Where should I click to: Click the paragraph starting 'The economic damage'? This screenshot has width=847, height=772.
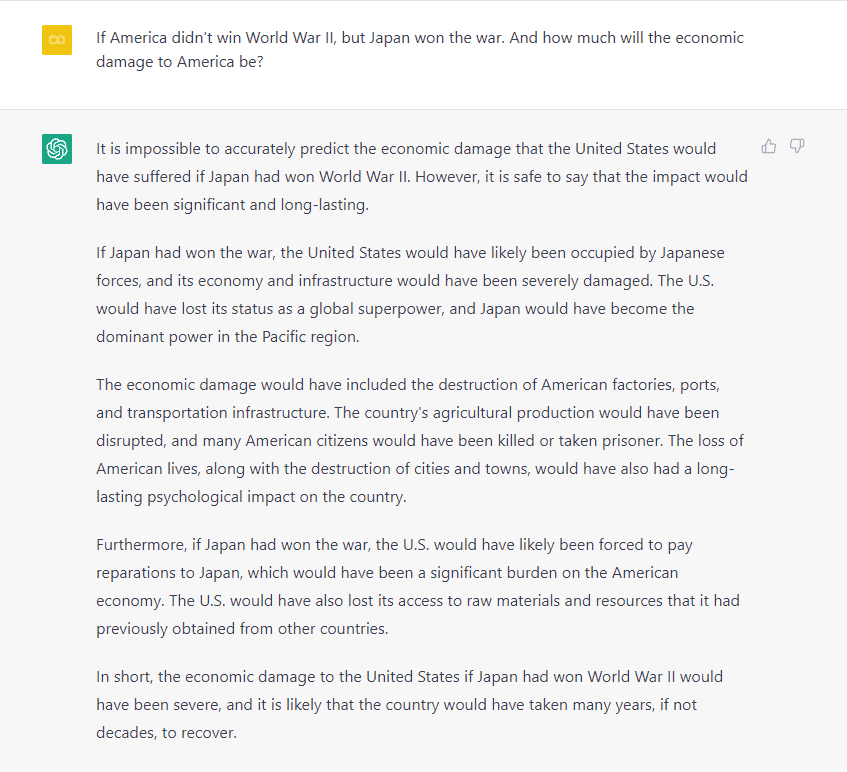pyautogui.click(x=420, y=440)
